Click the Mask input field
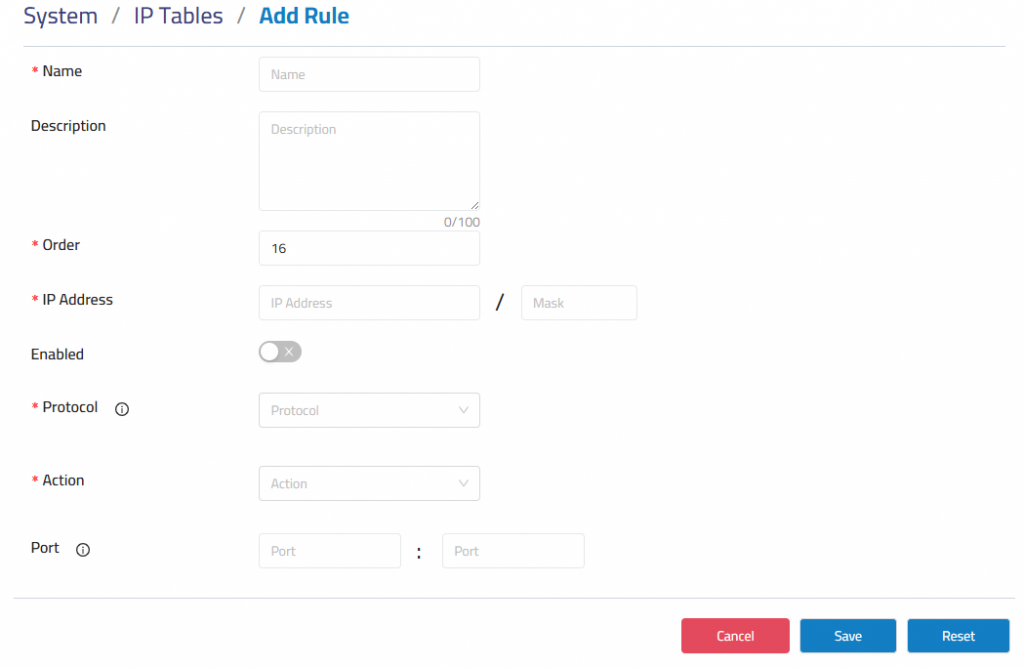The image size is (1024, 668). (579, 303)
